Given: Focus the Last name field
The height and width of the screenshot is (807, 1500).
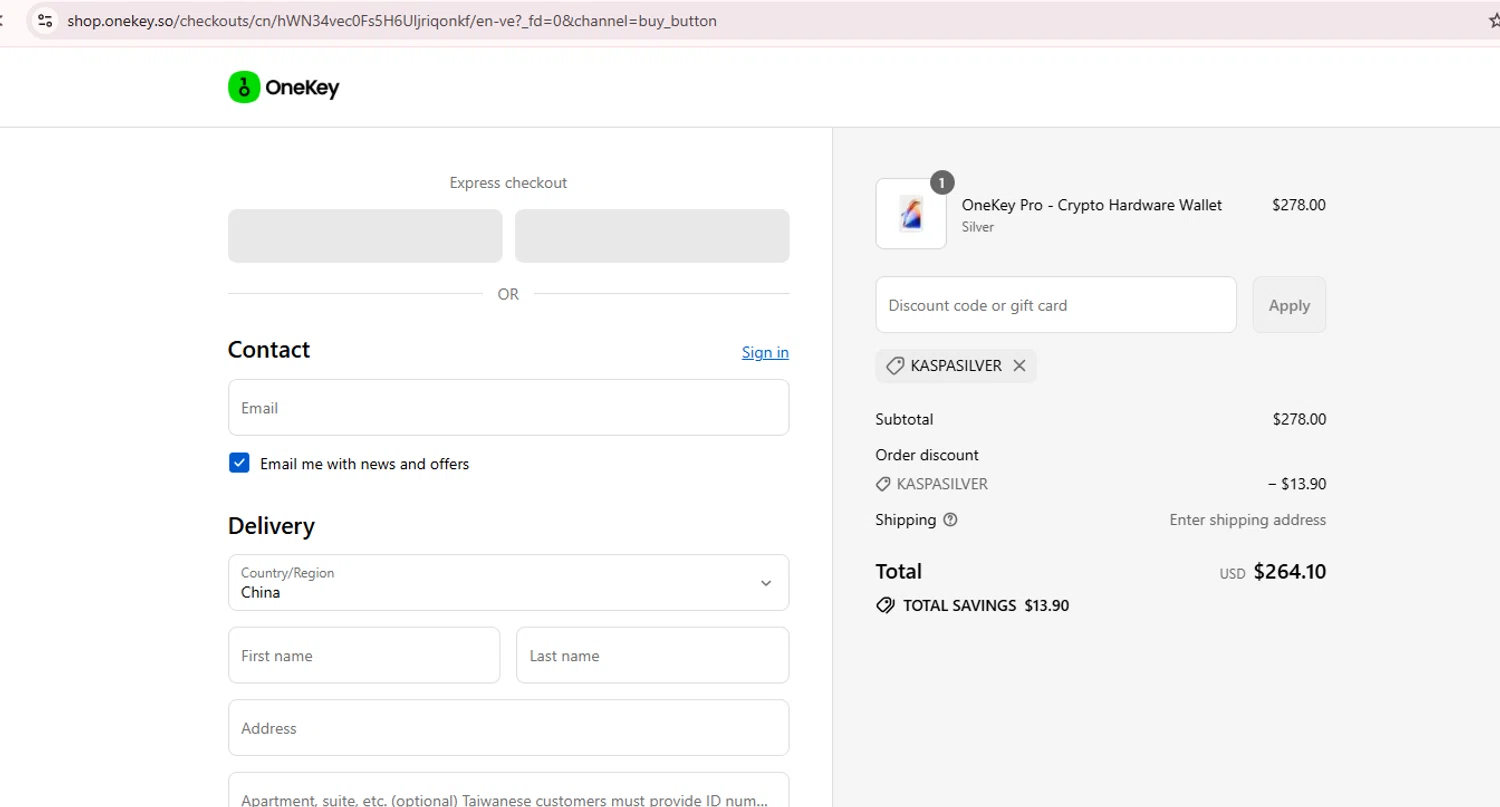Looking at the screenshot, I should pyautogui.click(x=652, y=656).
